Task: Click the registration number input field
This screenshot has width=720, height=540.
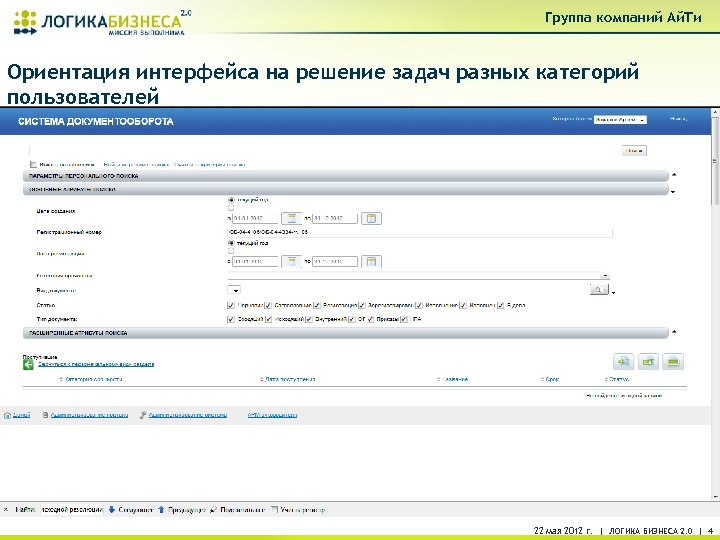Action: pyautogui.click(x=420, y=232)
